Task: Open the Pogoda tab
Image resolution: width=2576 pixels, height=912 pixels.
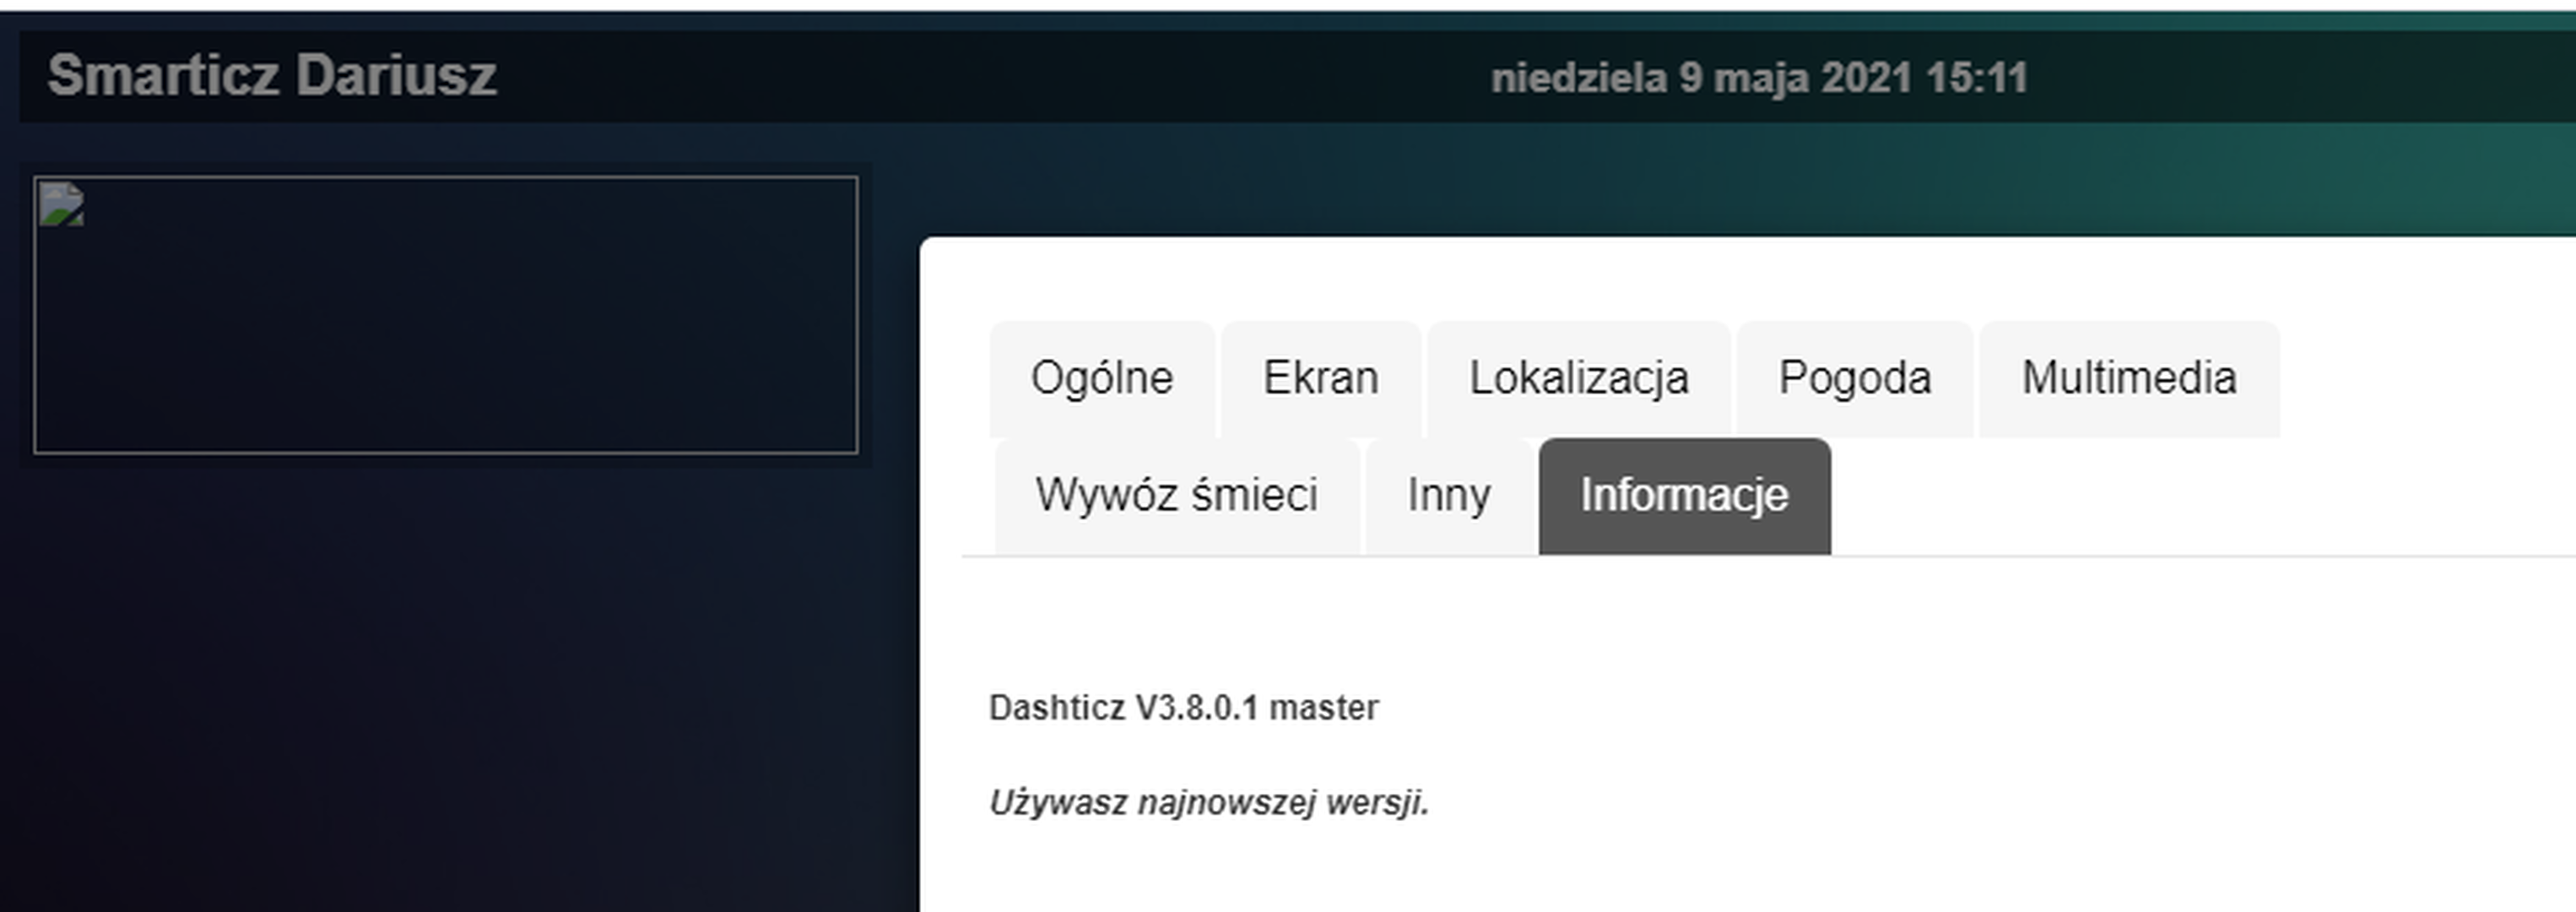Action: click(1855, 379)
